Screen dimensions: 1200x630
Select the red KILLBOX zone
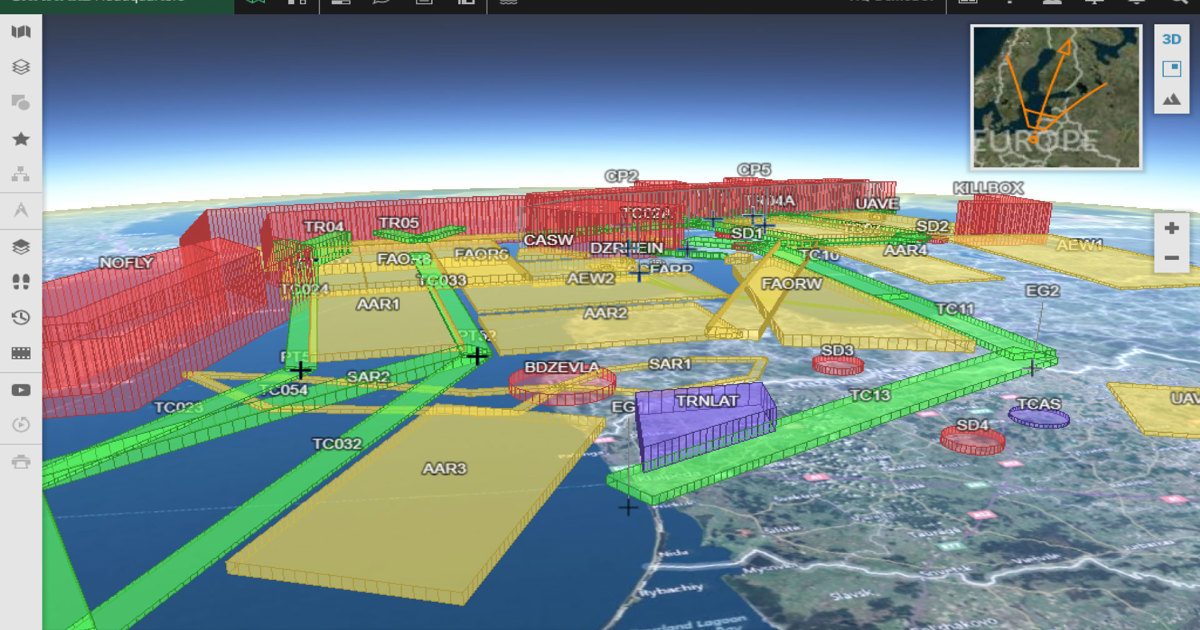tap(1003, 217)
